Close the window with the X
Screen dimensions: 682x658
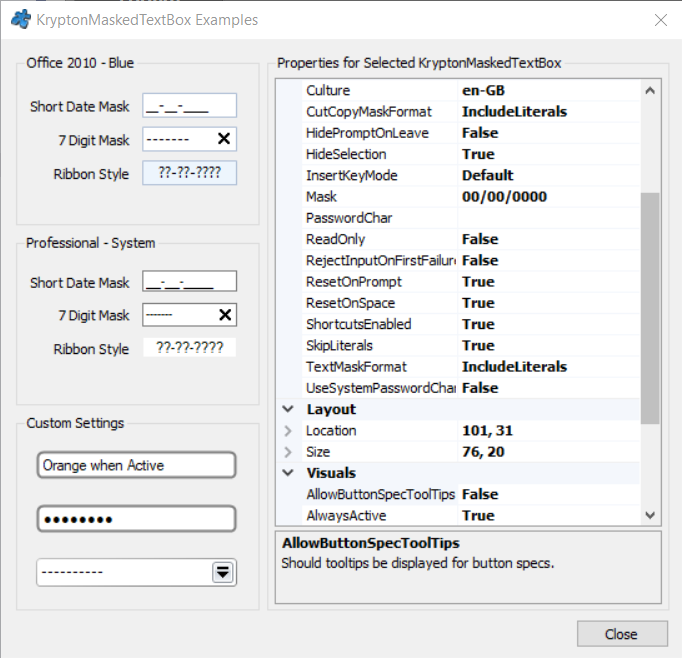pyautogui.click(x=661, y=20)
